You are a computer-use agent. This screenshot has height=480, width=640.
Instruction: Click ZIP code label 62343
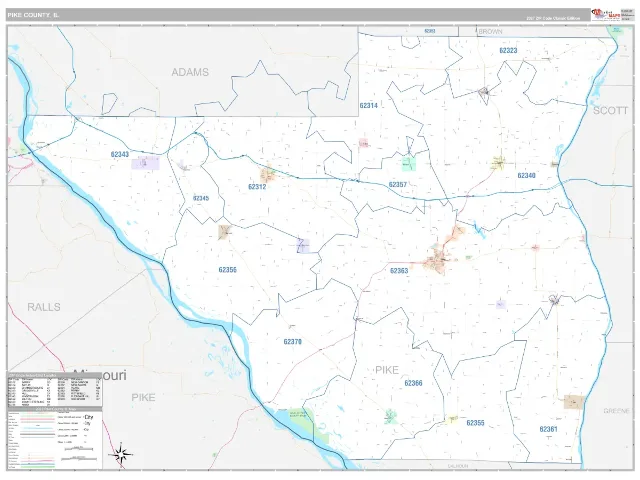(120, 154)
